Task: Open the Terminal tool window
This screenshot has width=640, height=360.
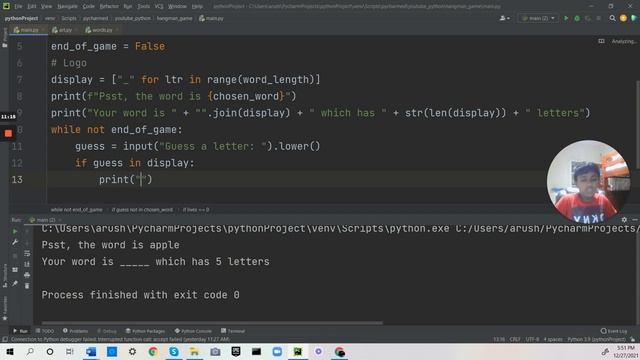Action: pyautogui.click(x=233, y=331)
